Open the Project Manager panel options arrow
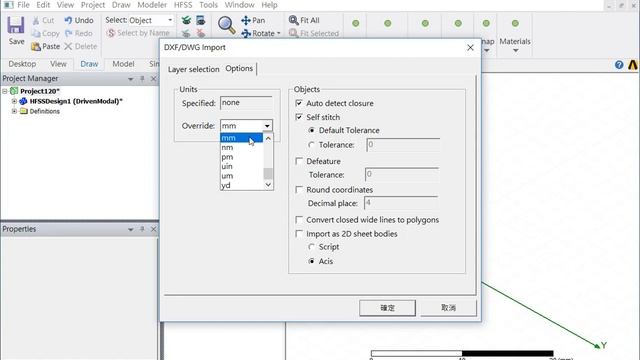 131,79
